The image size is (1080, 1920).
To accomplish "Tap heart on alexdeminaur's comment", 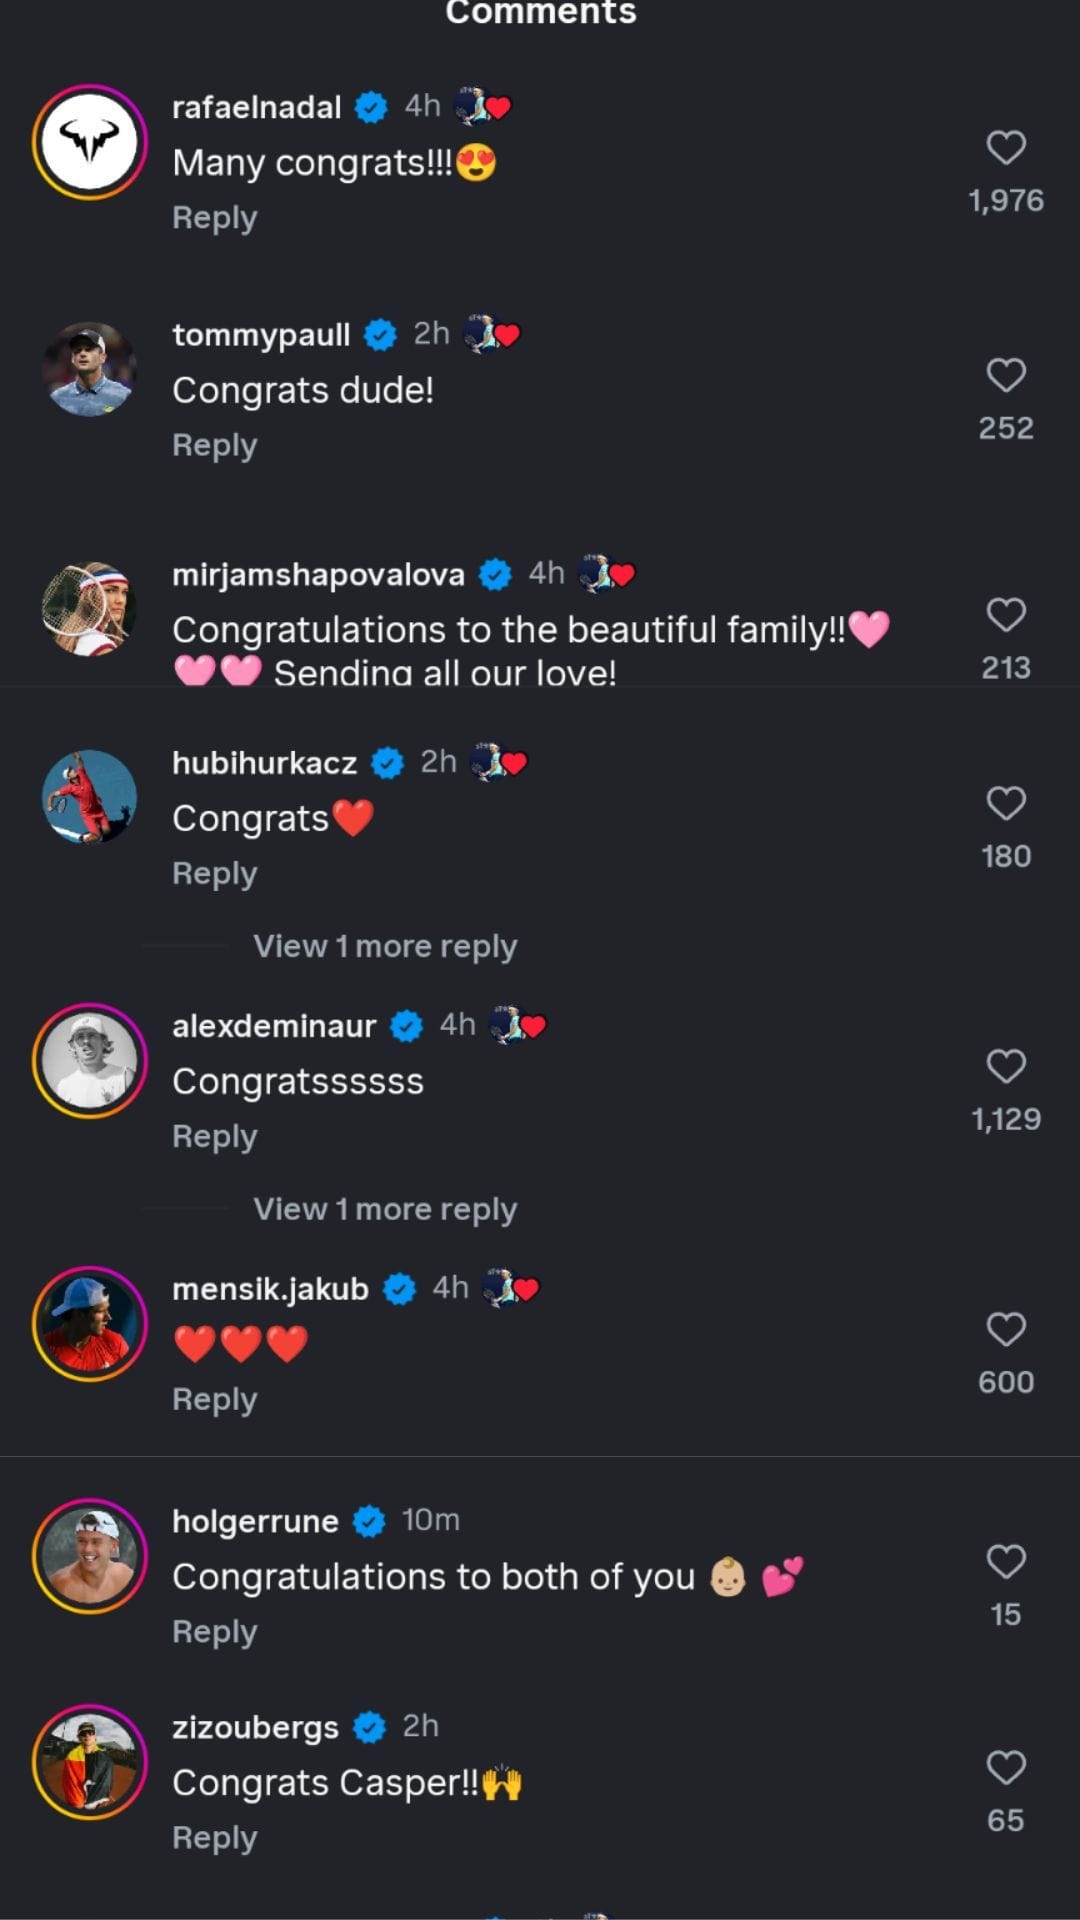I will [1005, 1066].
